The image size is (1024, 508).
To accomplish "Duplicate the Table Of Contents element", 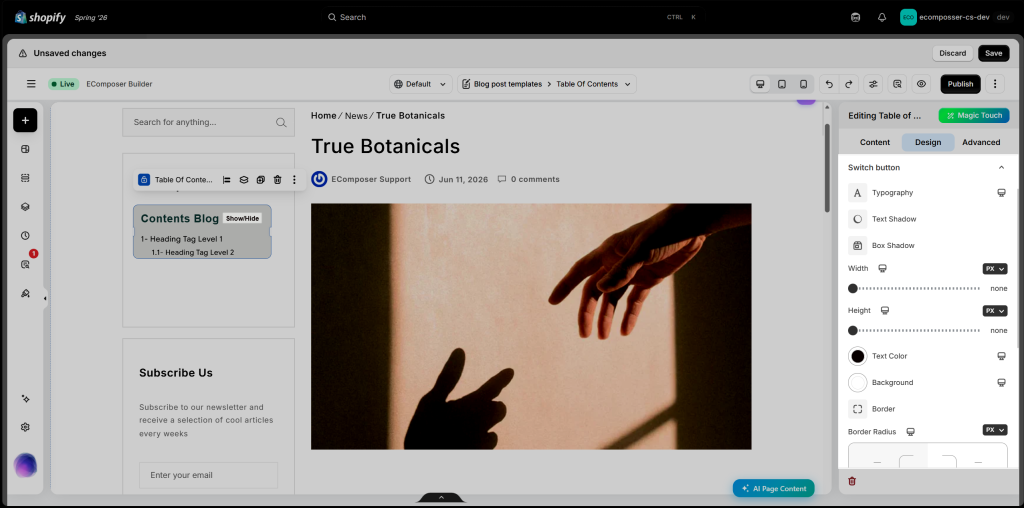I will (261, 180).
